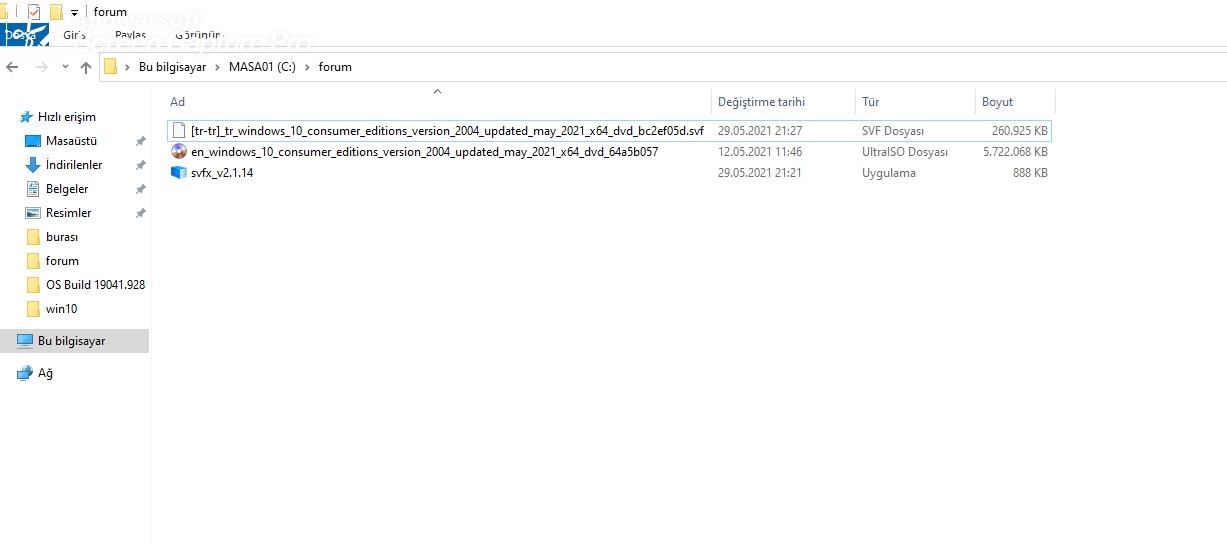Click the OS Build 19041.928 folder icon
The height and width of the screenshot is (545, 1227).
click(x=33, y=285)
